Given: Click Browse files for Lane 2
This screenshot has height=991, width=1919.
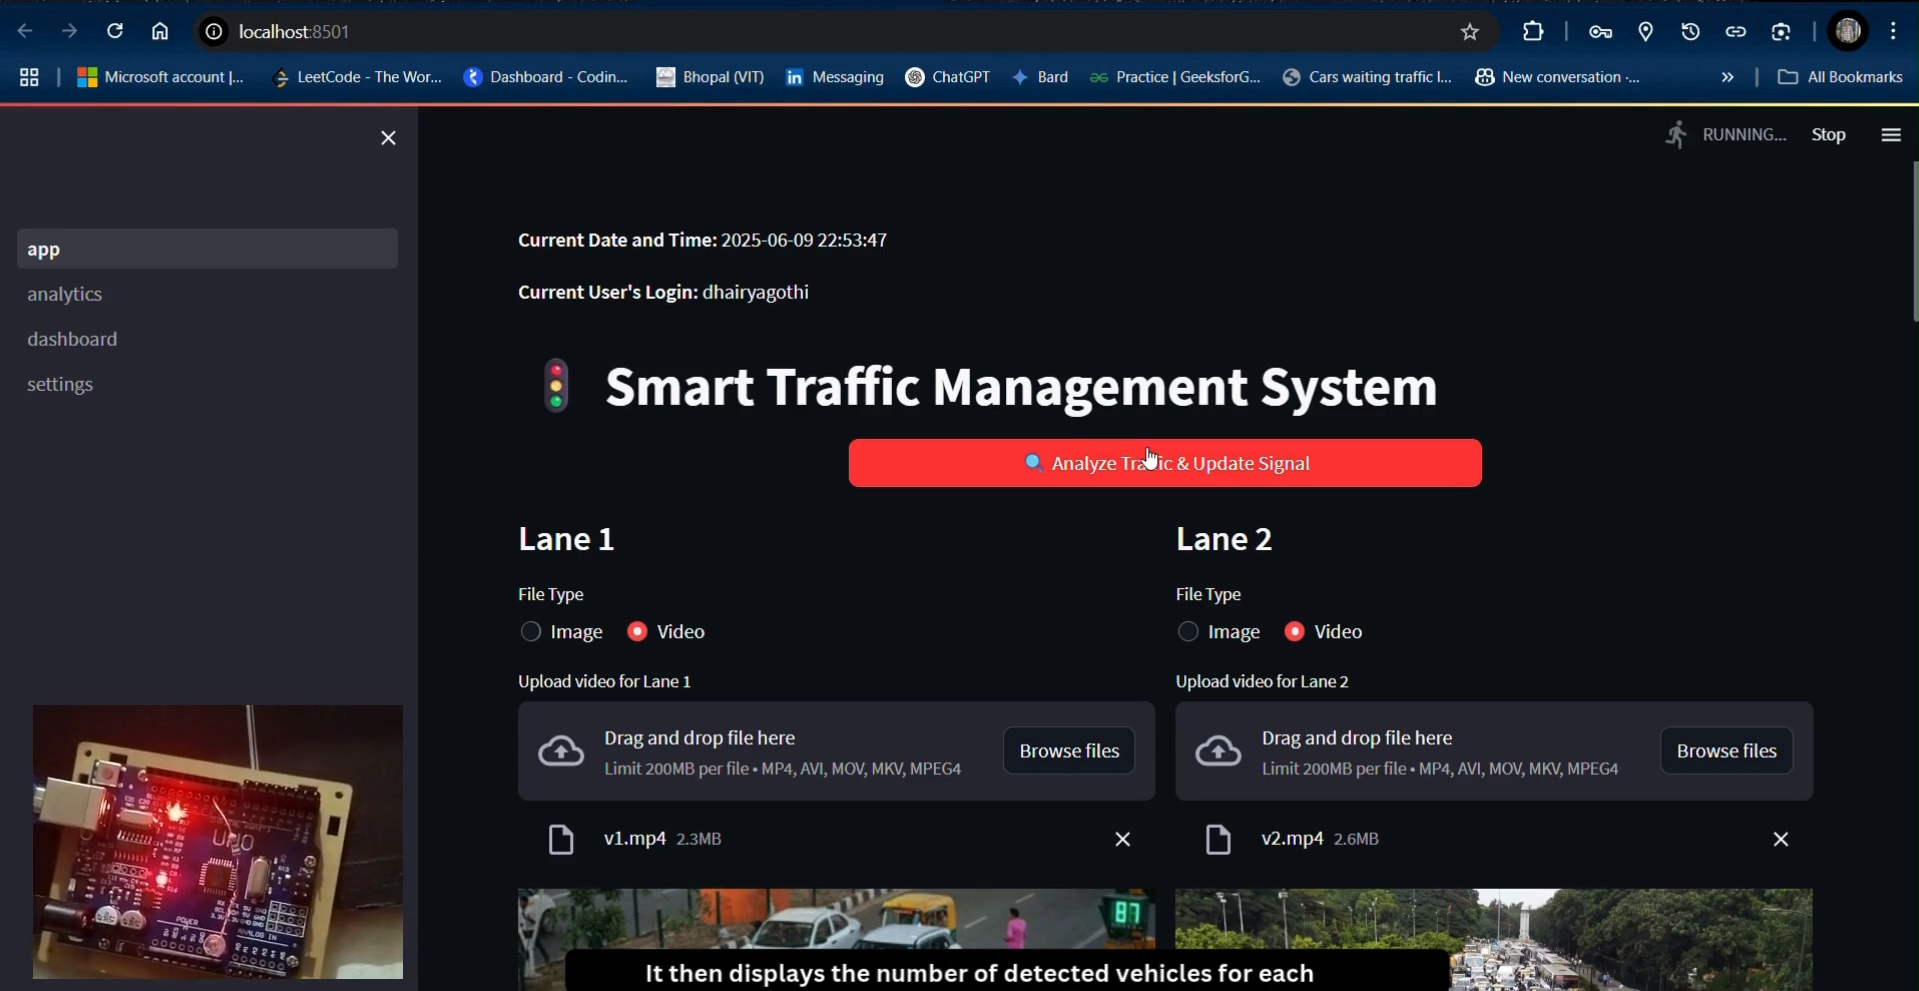Looking at the screenshot, I should point(1726,751).
